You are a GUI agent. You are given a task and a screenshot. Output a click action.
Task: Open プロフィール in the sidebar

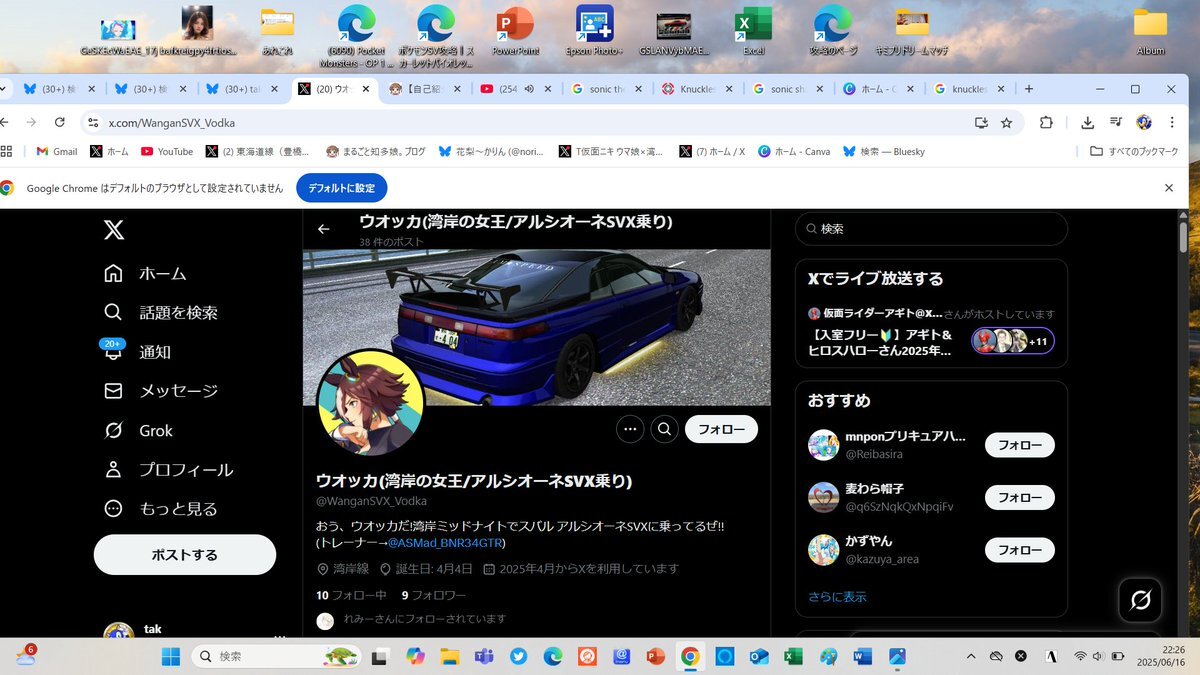tap(168, 470)
